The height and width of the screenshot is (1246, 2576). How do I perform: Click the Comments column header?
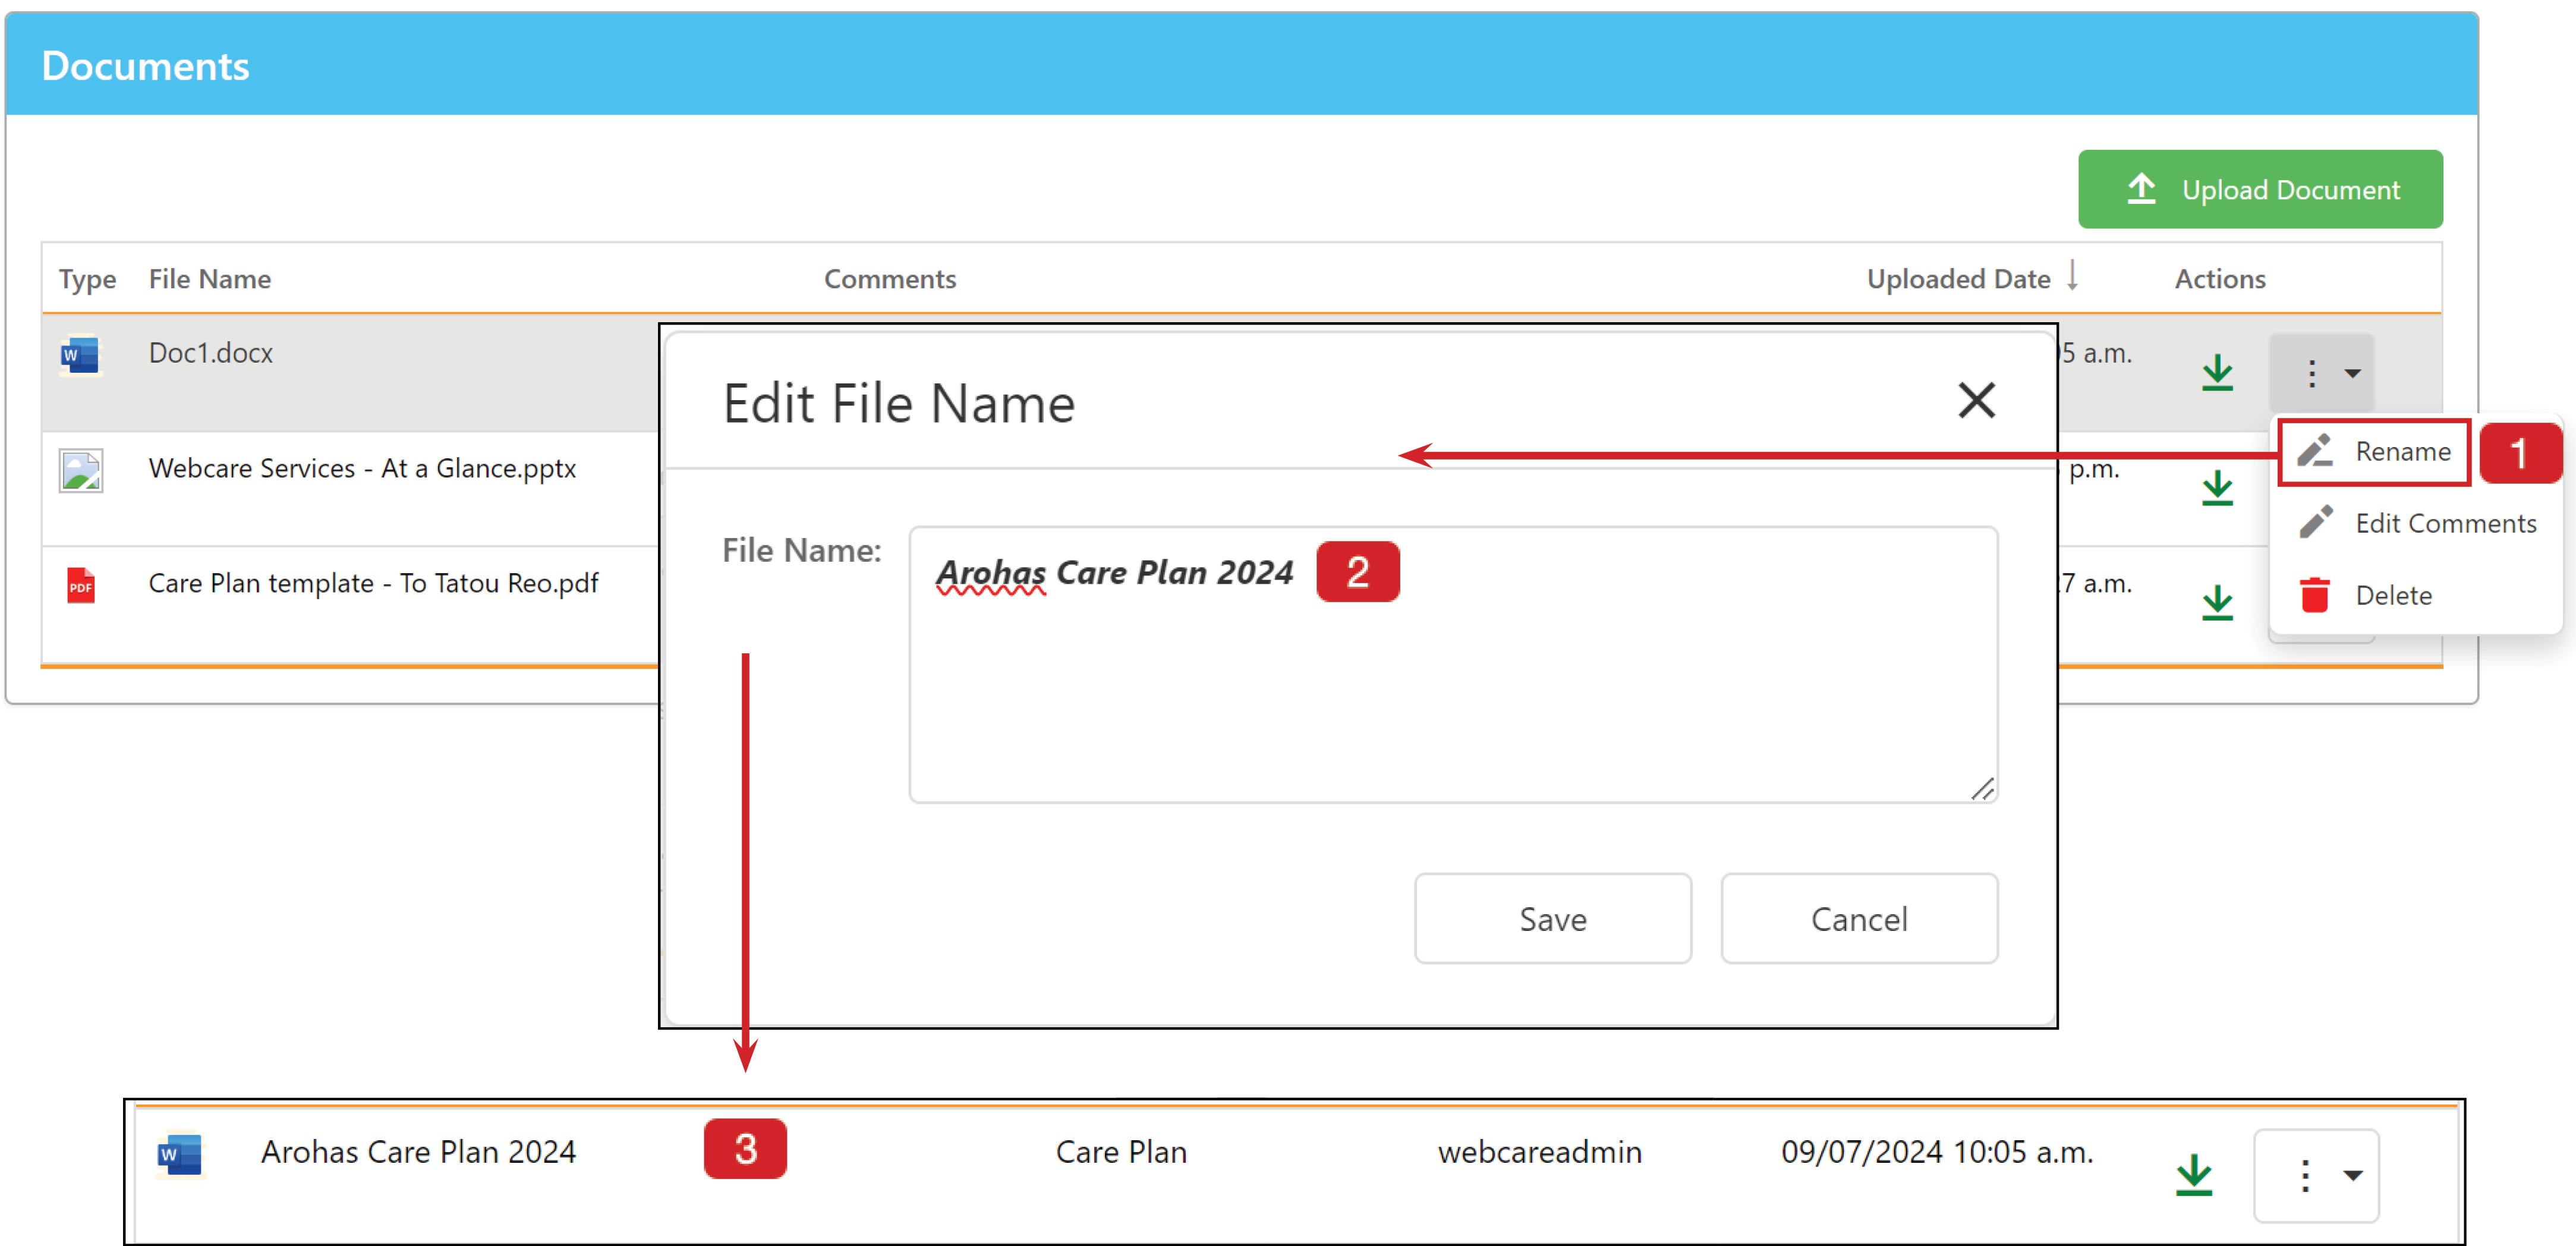(x=890, y=279)
